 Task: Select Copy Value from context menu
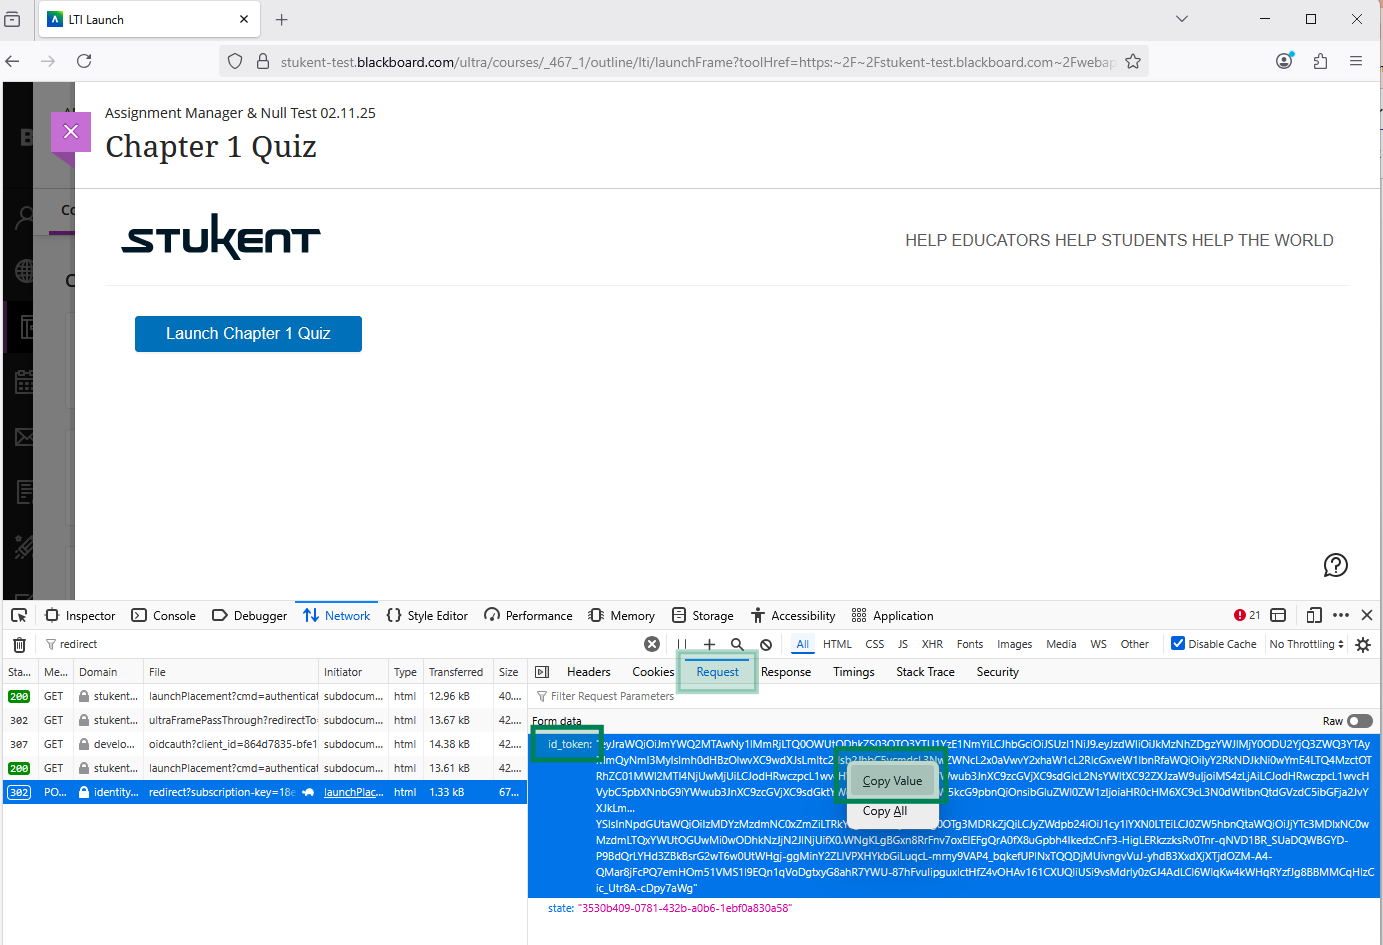pyautogui.click(x=892, y=781)
